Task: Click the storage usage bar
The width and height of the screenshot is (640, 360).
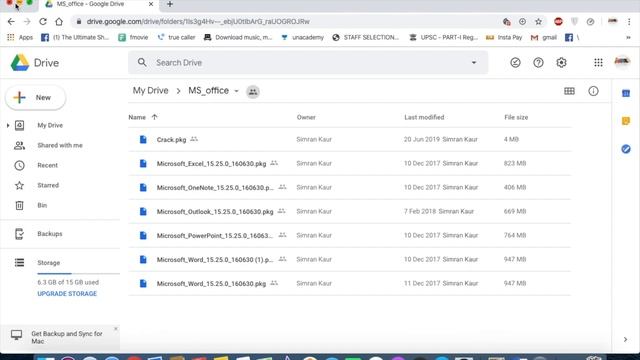Action: click(78, 273)
